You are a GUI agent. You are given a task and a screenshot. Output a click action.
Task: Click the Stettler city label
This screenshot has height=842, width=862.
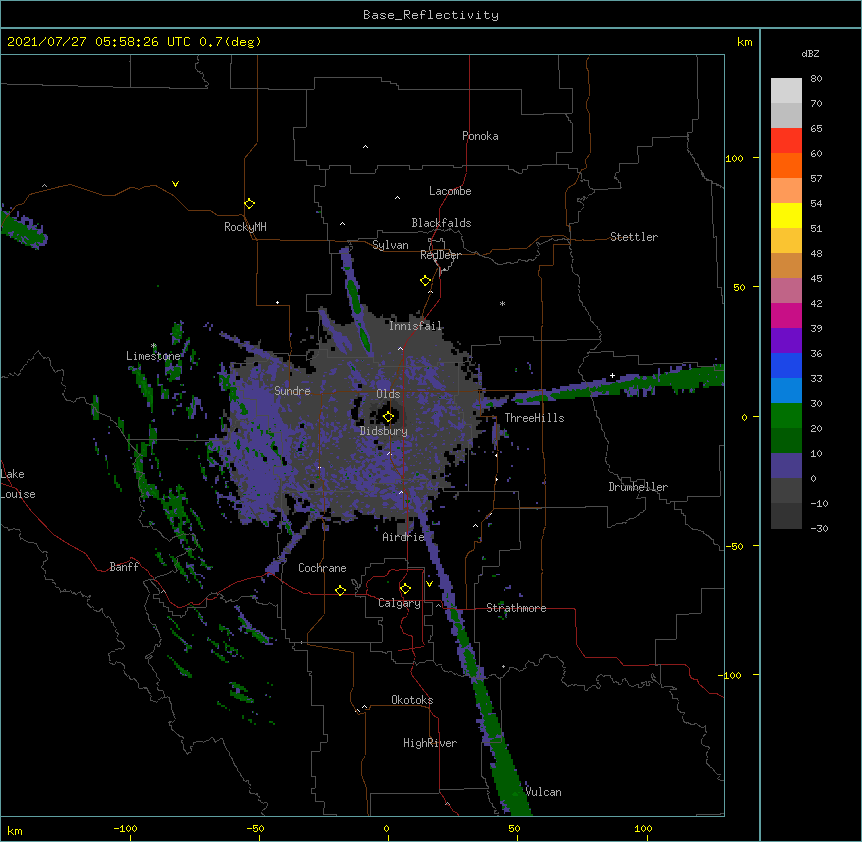coord(634,237)
